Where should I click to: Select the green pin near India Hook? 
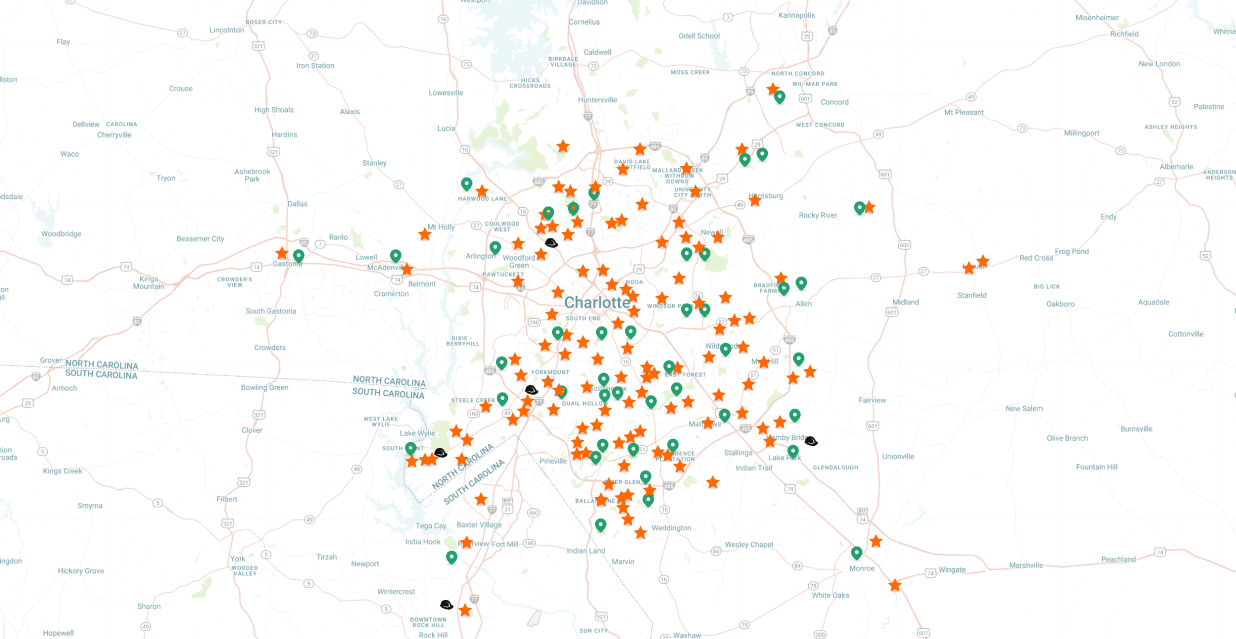pyautogui.click(x=451, y=557)
